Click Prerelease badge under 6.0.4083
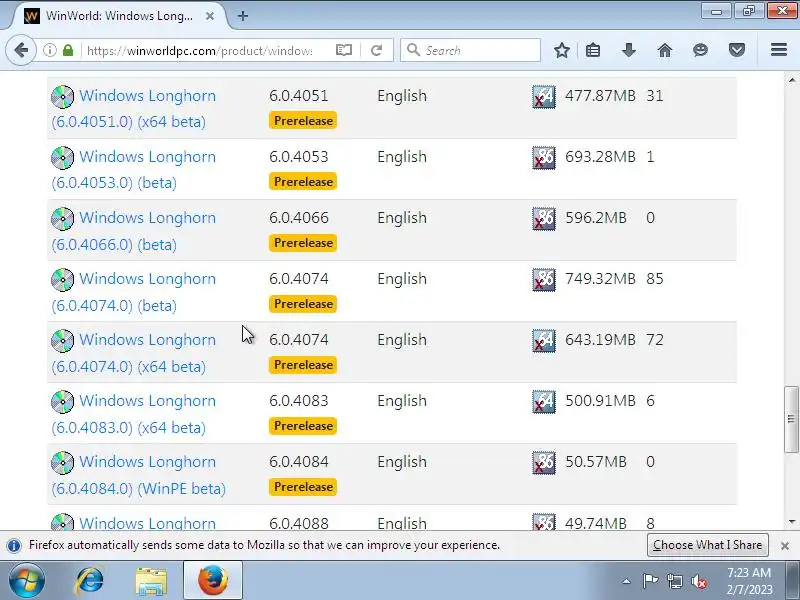This screenshot has height=600, width=800. (x=303, y=426)
